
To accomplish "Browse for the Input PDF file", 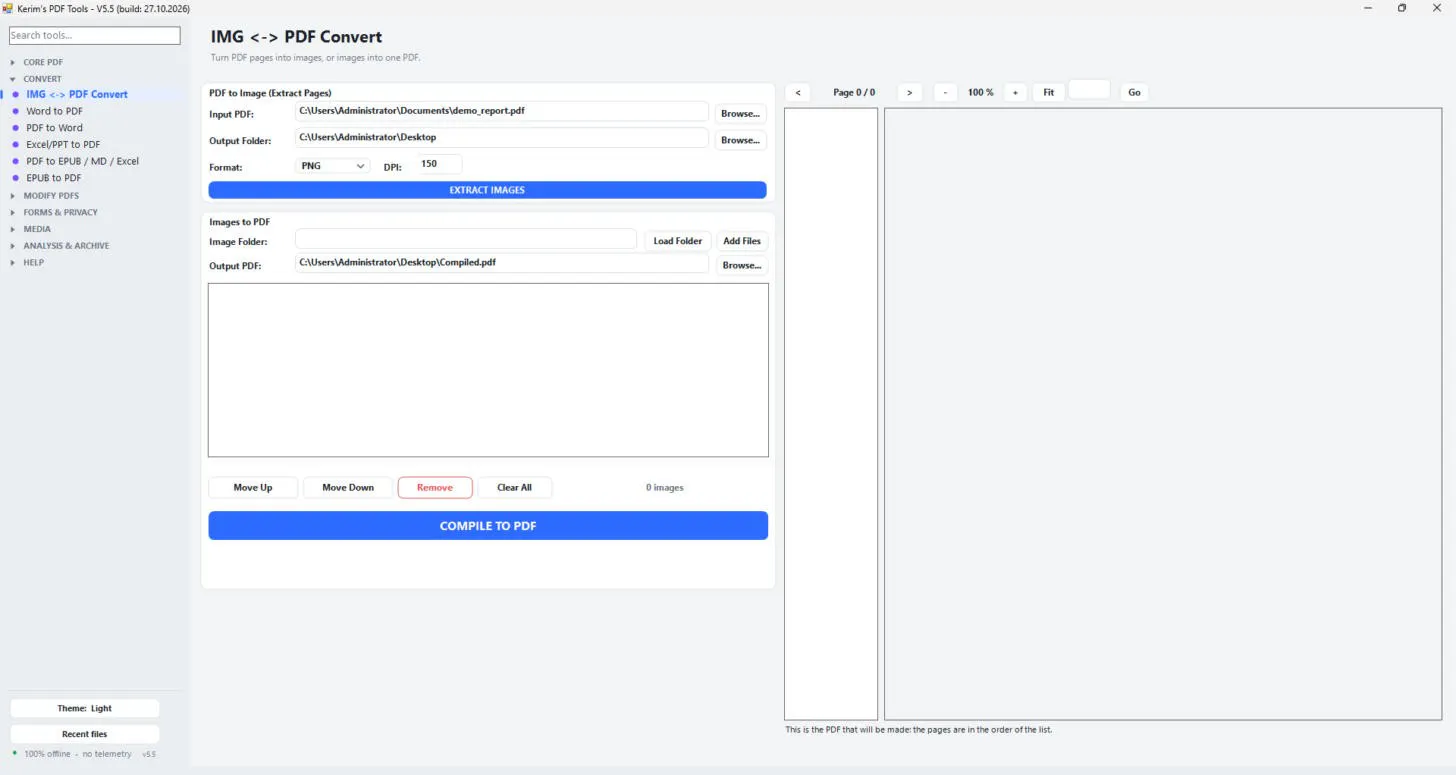I will tap(741, 113).
